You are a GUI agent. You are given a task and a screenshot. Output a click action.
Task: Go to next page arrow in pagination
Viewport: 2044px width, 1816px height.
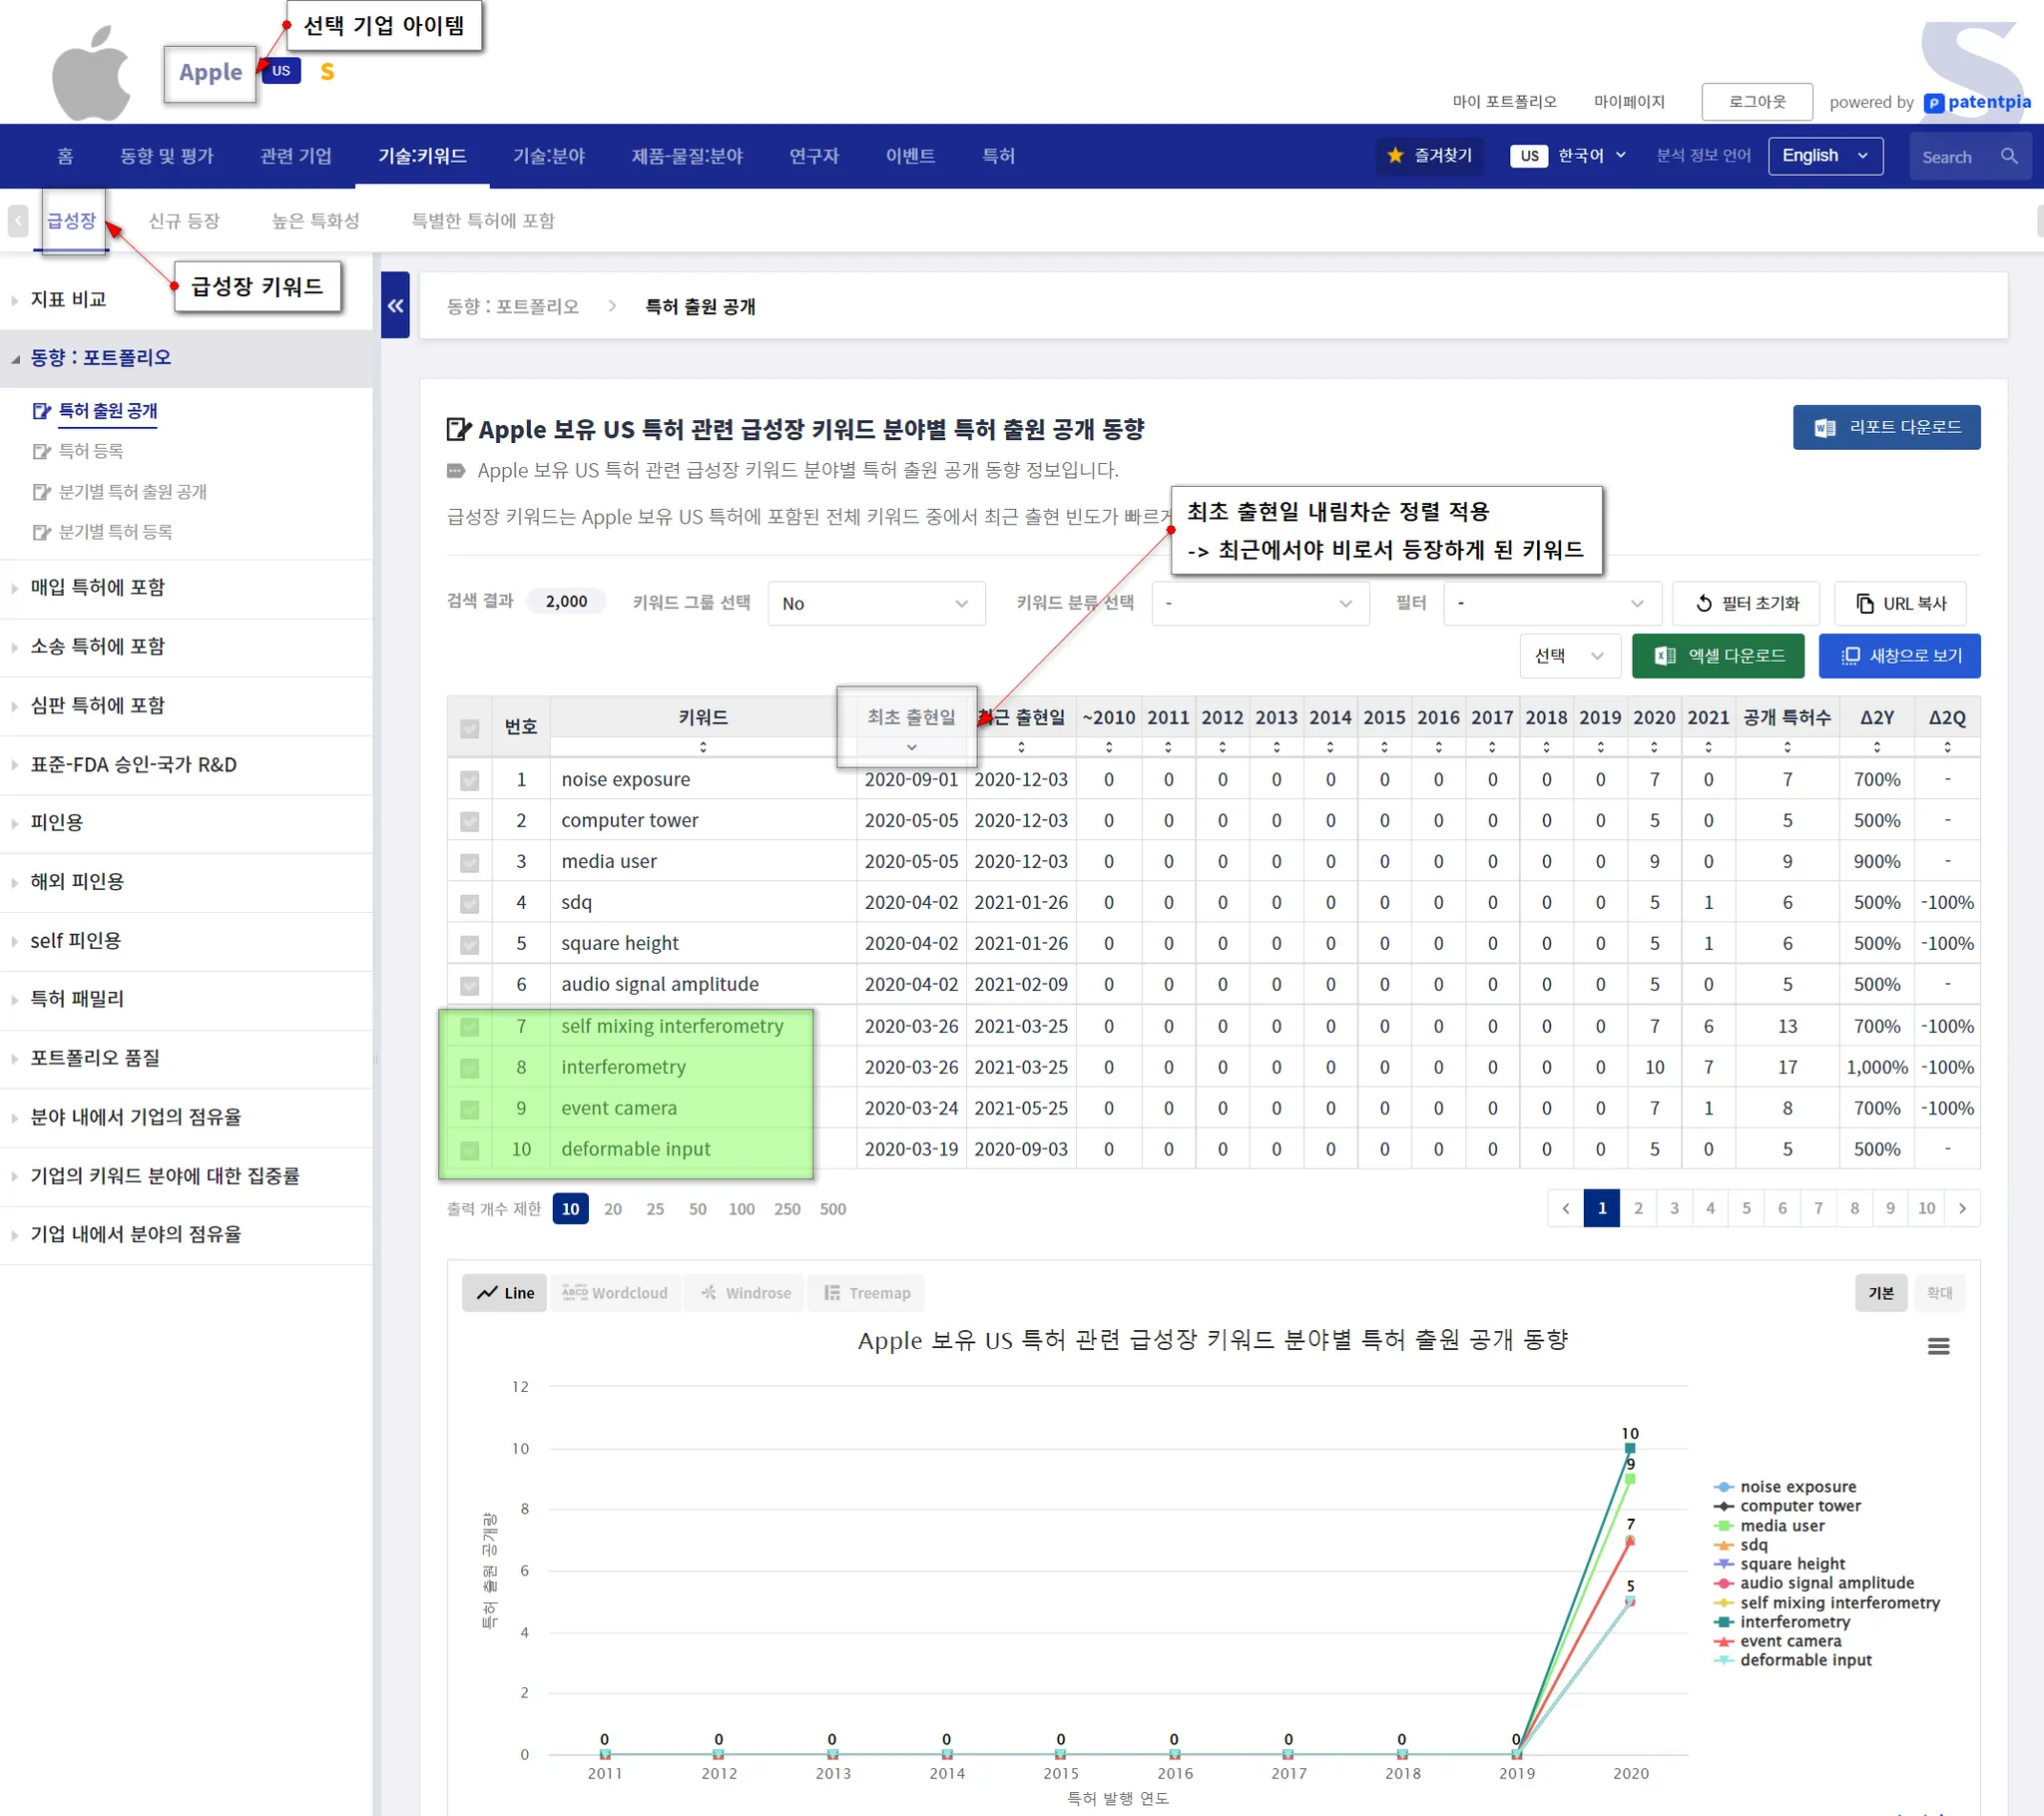pos(1961,1208)
